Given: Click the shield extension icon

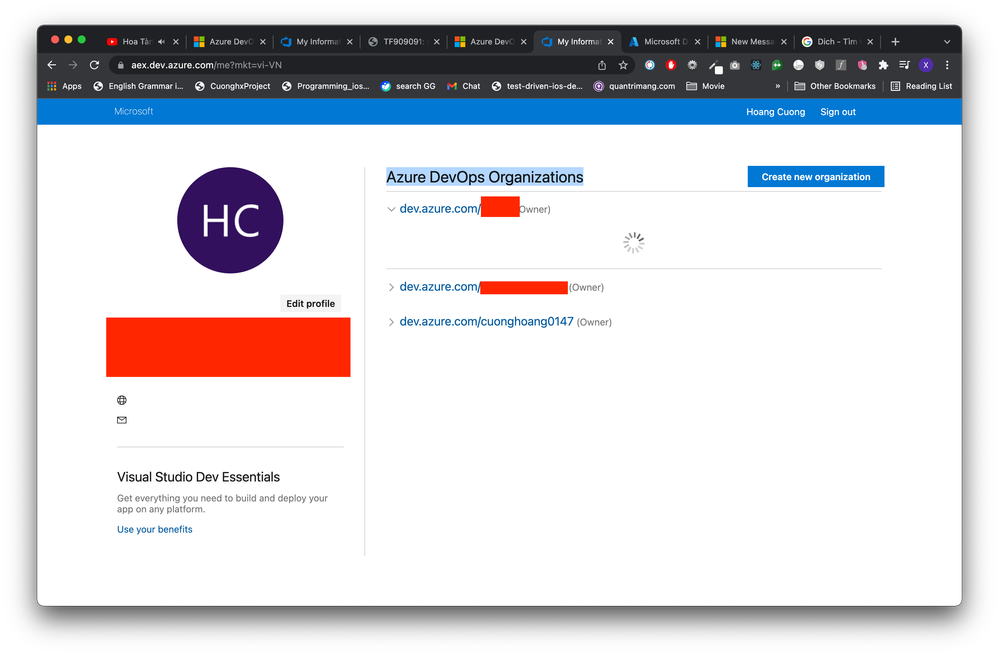Looking at the screenshot, I should point(819,65).
